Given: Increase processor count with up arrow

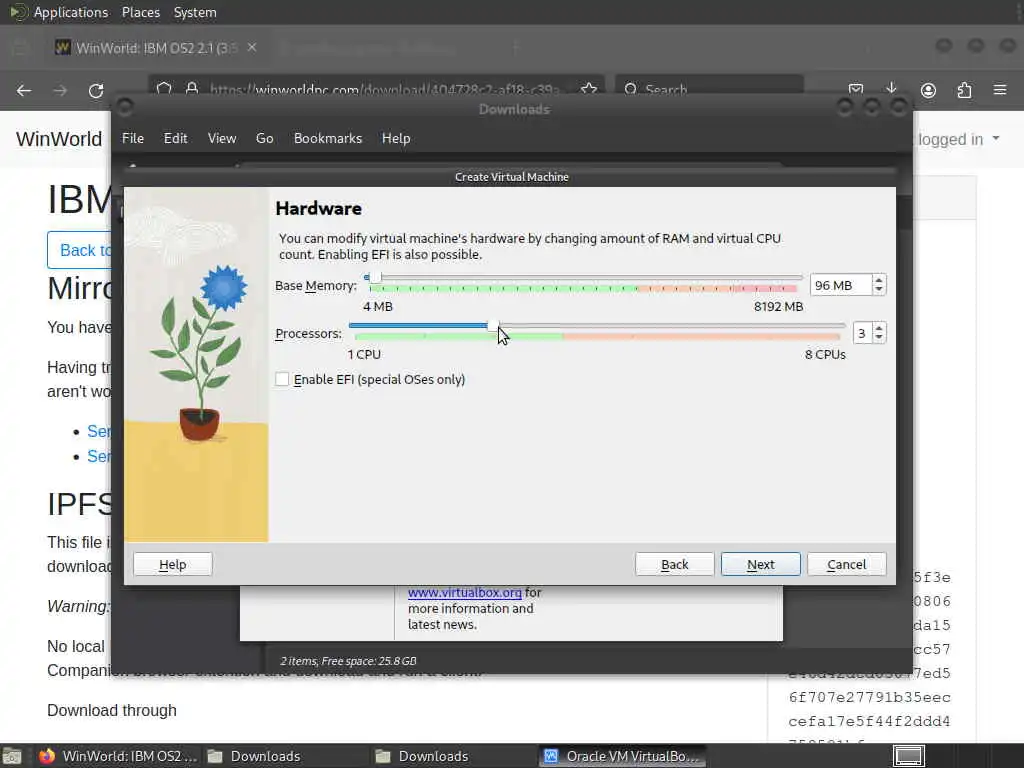Looking at the screenshot, I should (x=879, y=328).
